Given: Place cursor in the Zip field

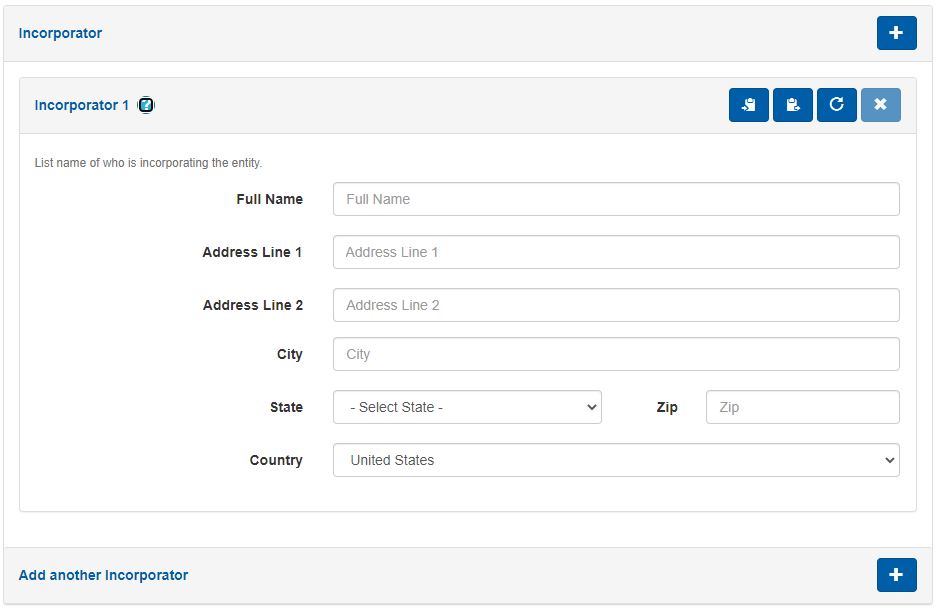Looking at the screenshot, I should point(802,407).
